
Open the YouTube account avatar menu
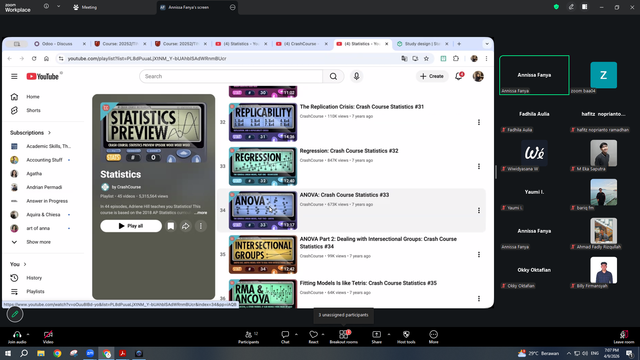tap(478, 76)
